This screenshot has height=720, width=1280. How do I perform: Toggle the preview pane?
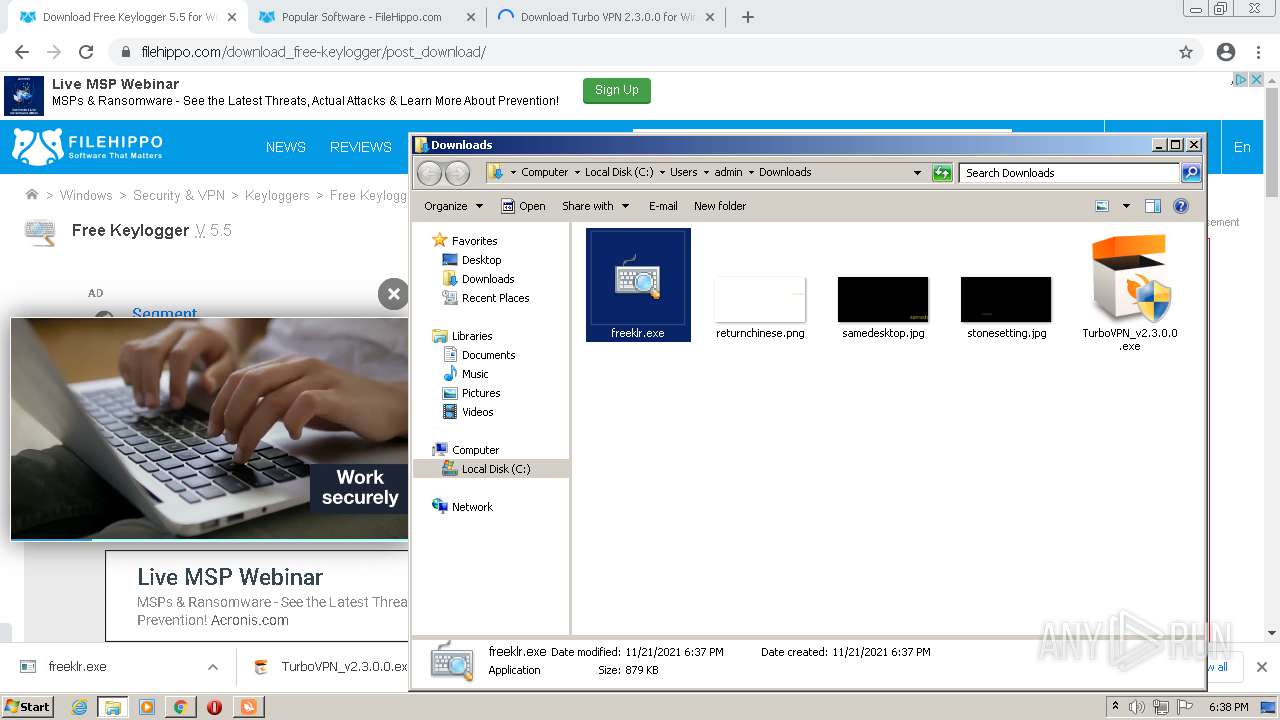(1153, 206)
